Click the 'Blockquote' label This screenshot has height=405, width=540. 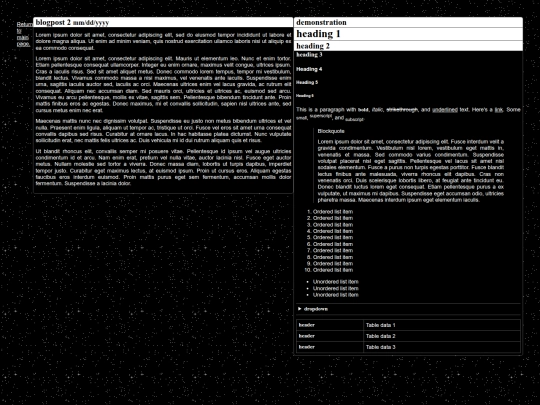pos(331,131)
